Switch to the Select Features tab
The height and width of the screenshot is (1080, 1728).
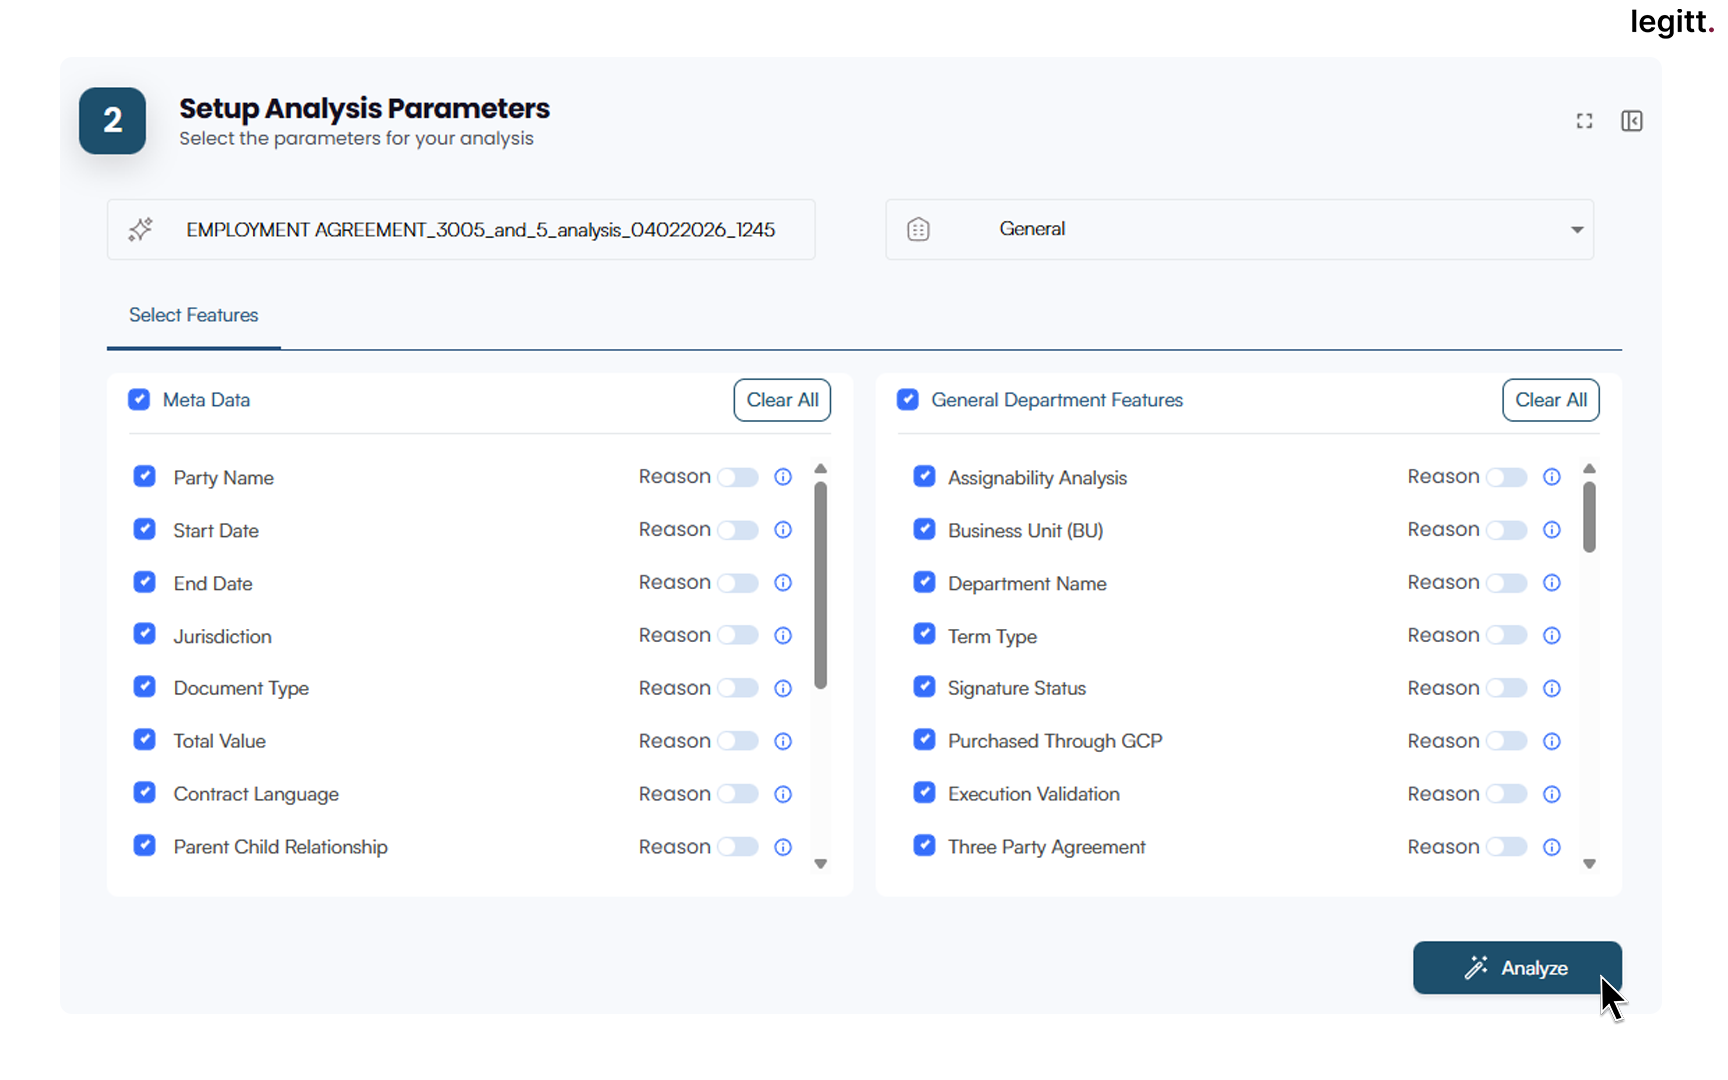coord(193,315)
